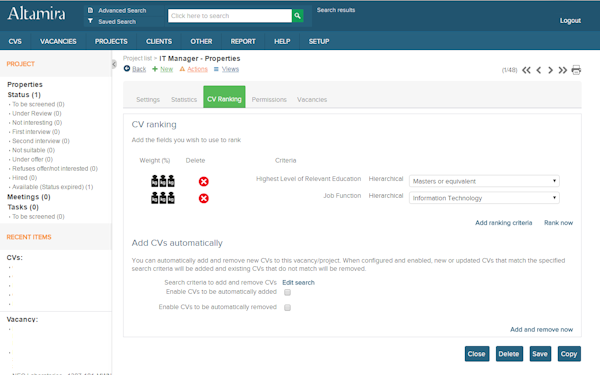This screenshot has height=375, width=600.
Task: Open the Masters or equivalent dropdown
Action: 484,181
